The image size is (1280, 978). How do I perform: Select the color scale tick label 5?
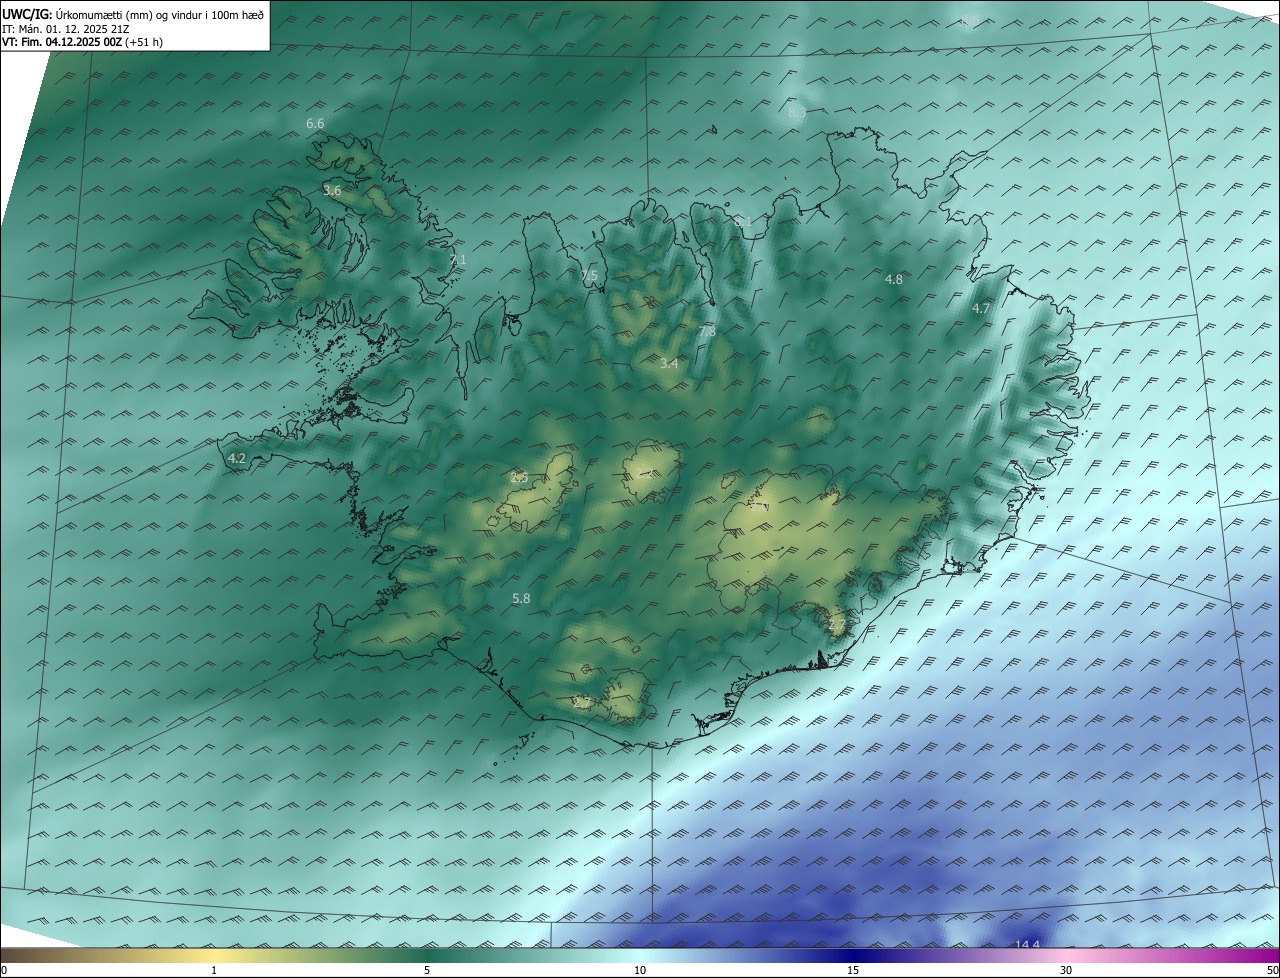point(427,970)
